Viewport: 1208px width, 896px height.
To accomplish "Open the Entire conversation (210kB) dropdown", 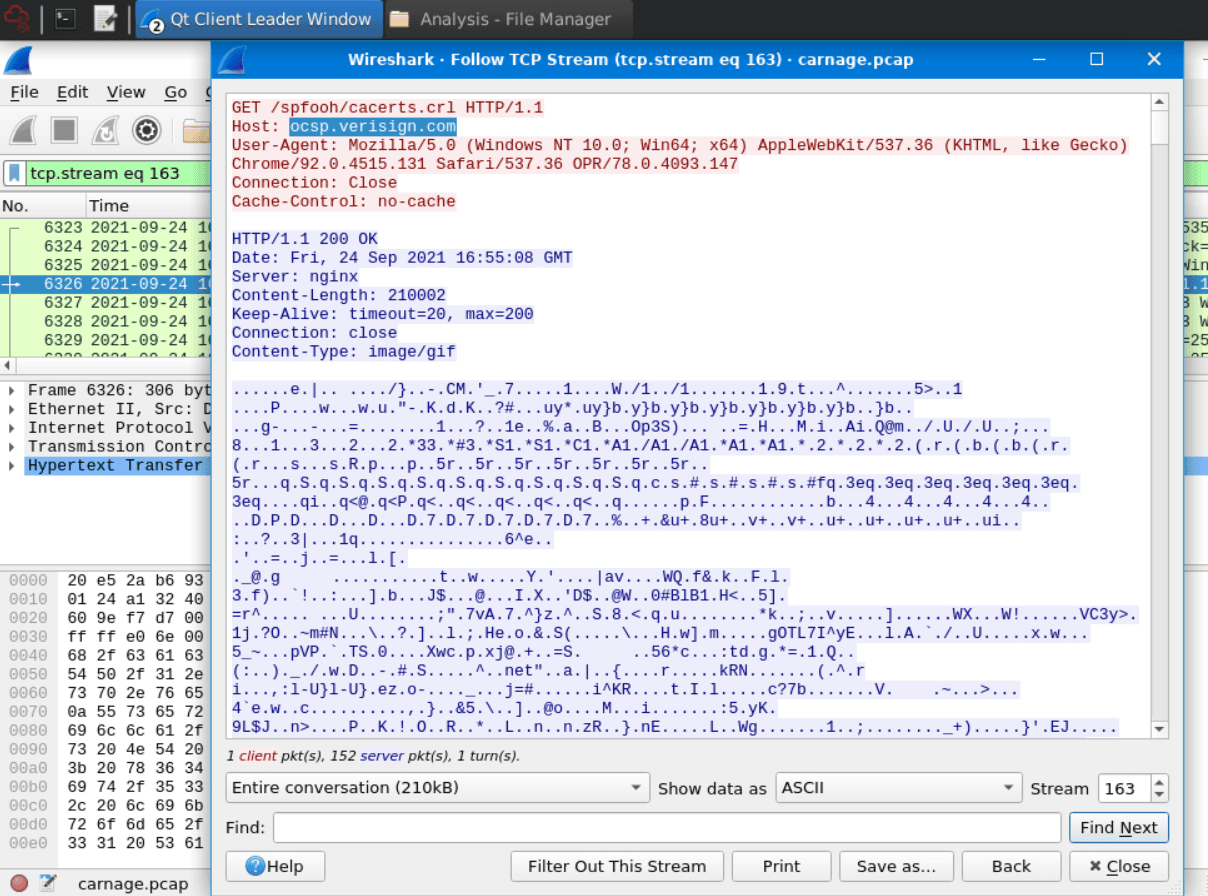I will pyautogui.click(x=438, y=788).
